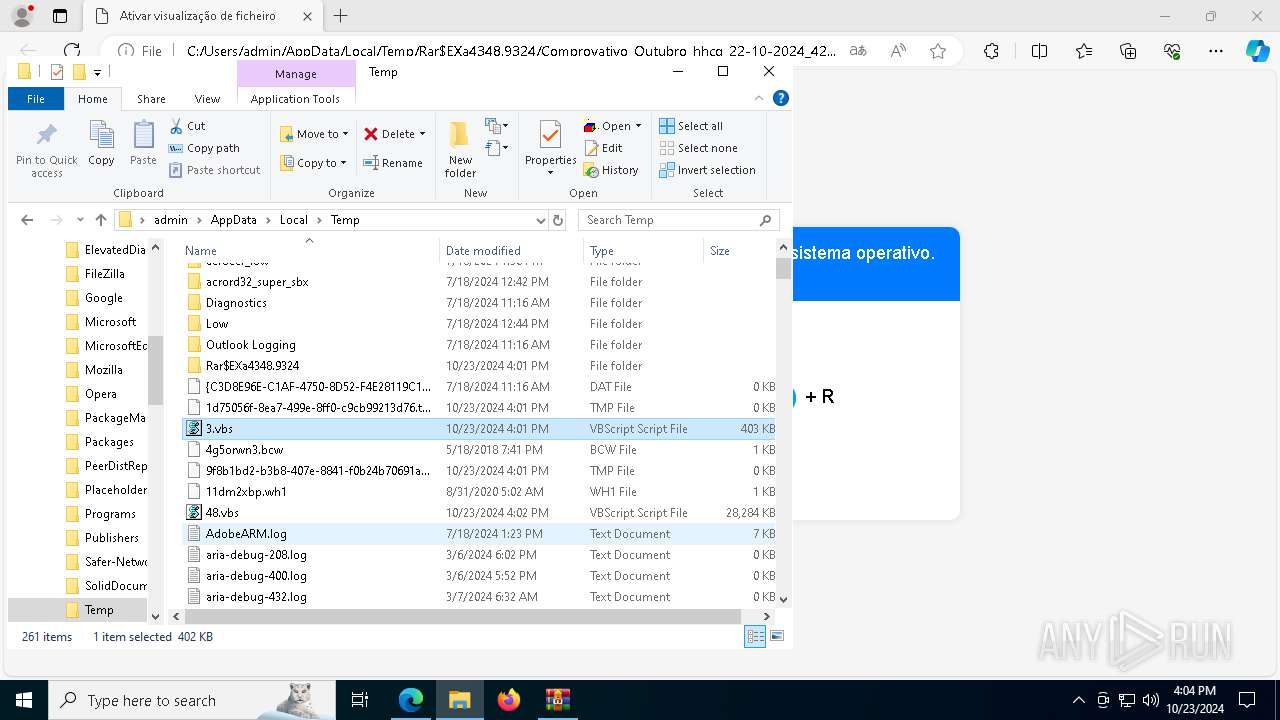
Task: Click Select none in ribbon
Action: [698, 148]
